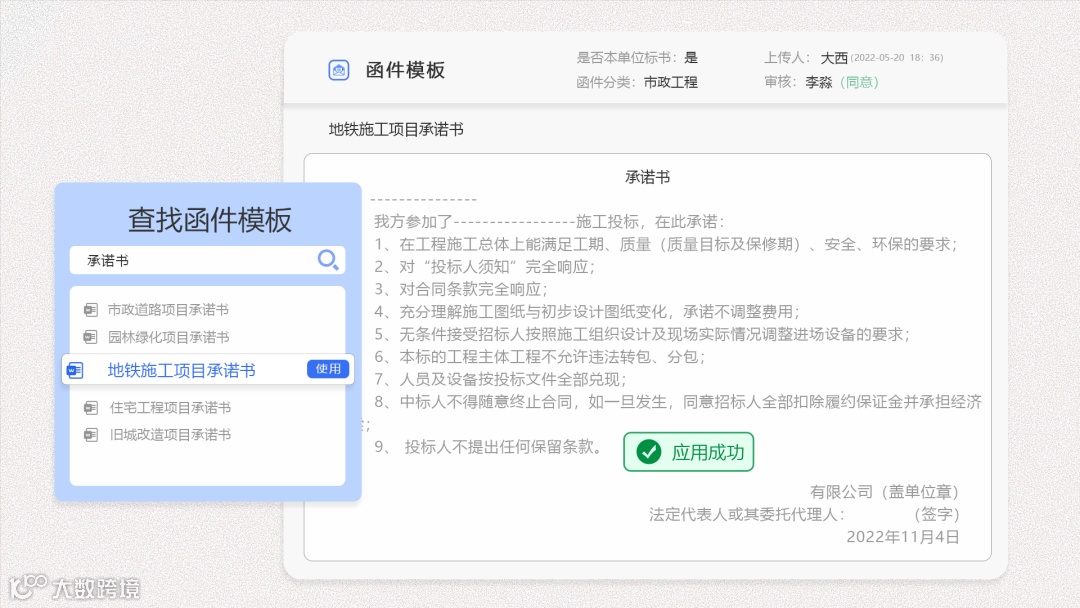This screenshot has height=608, width=1080.
Task: Click upload timestamp 2022-05-20 18:36
Action: tap(897, 58)
